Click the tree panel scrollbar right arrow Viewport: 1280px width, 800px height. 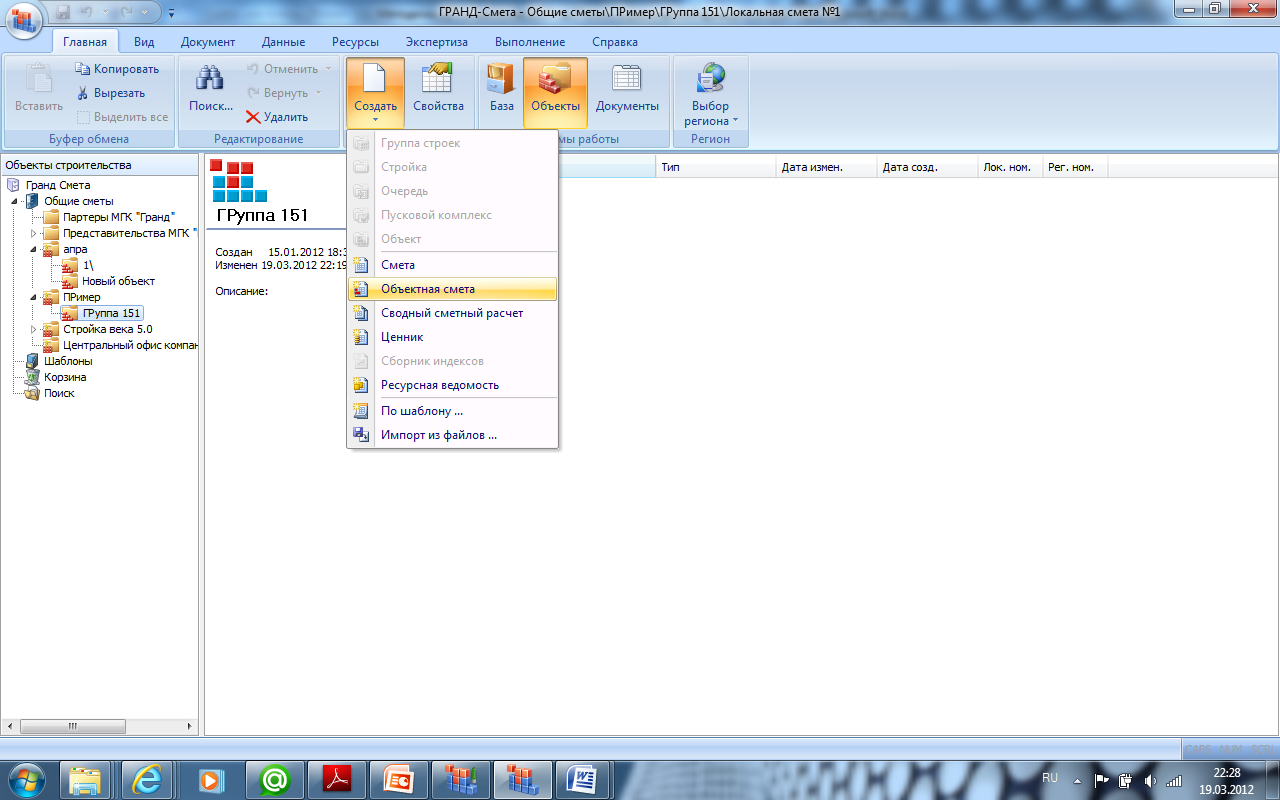[x=189, y=727]
